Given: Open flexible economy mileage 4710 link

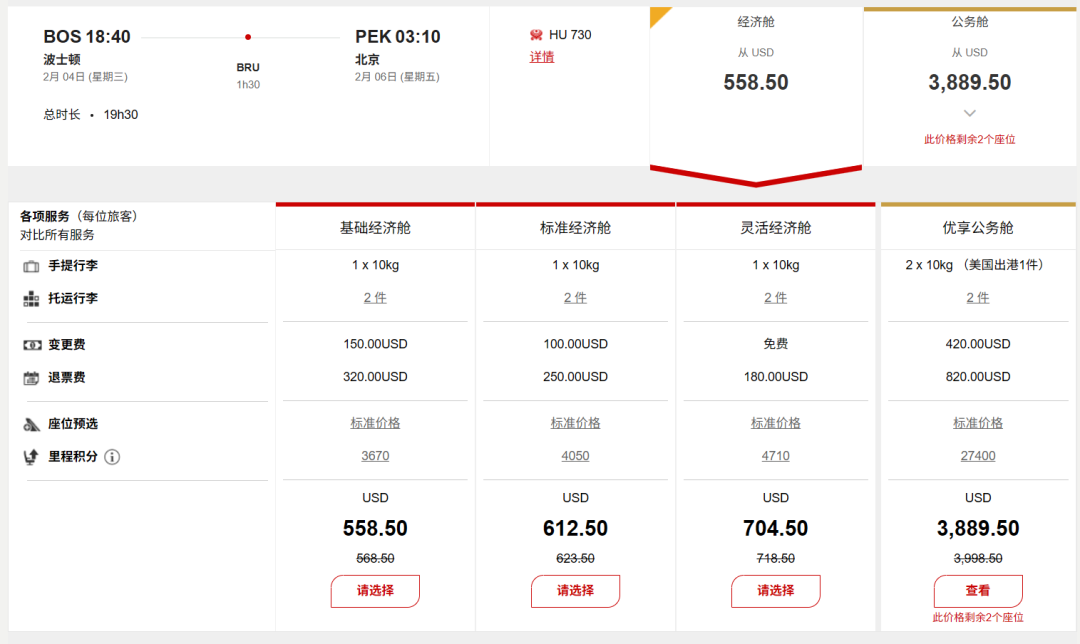Looking at the screenshot, I should (775, 456).
